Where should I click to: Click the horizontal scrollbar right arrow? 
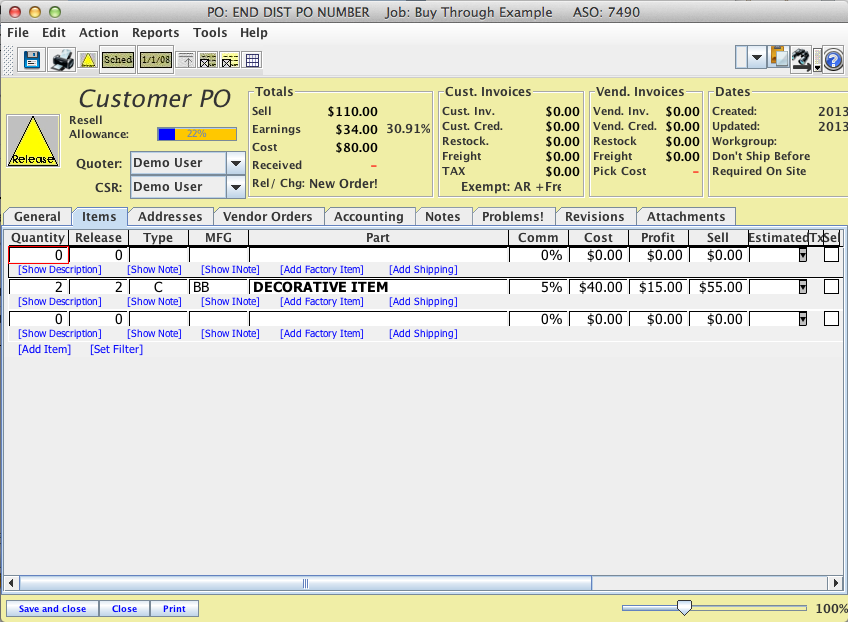[836, 583]
